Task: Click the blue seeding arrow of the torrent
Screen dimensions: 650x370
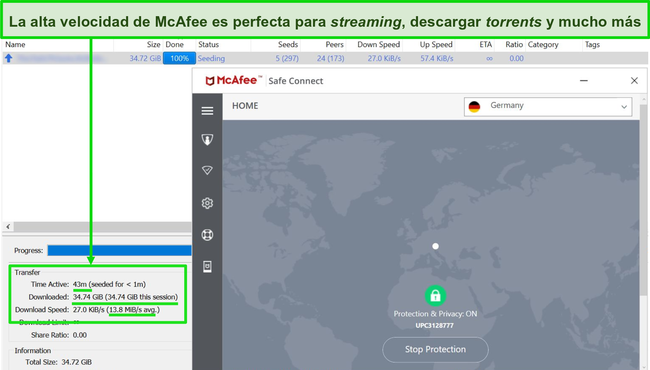Action: [x=8, y=58]
